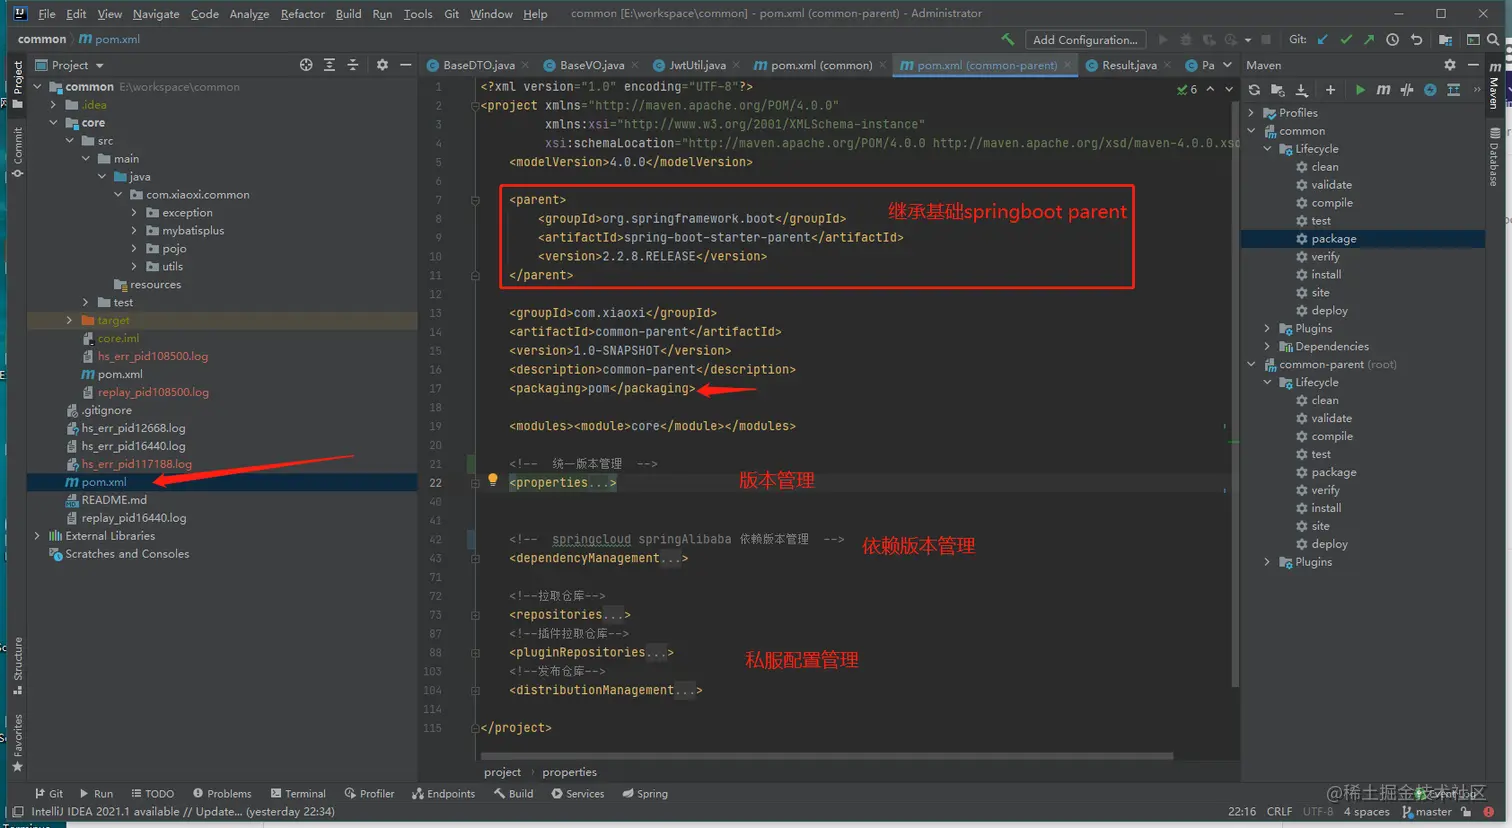
Task: Collapse common-parent (root) Maven node
Action: pyautogui.click(x=1251, y=365)
